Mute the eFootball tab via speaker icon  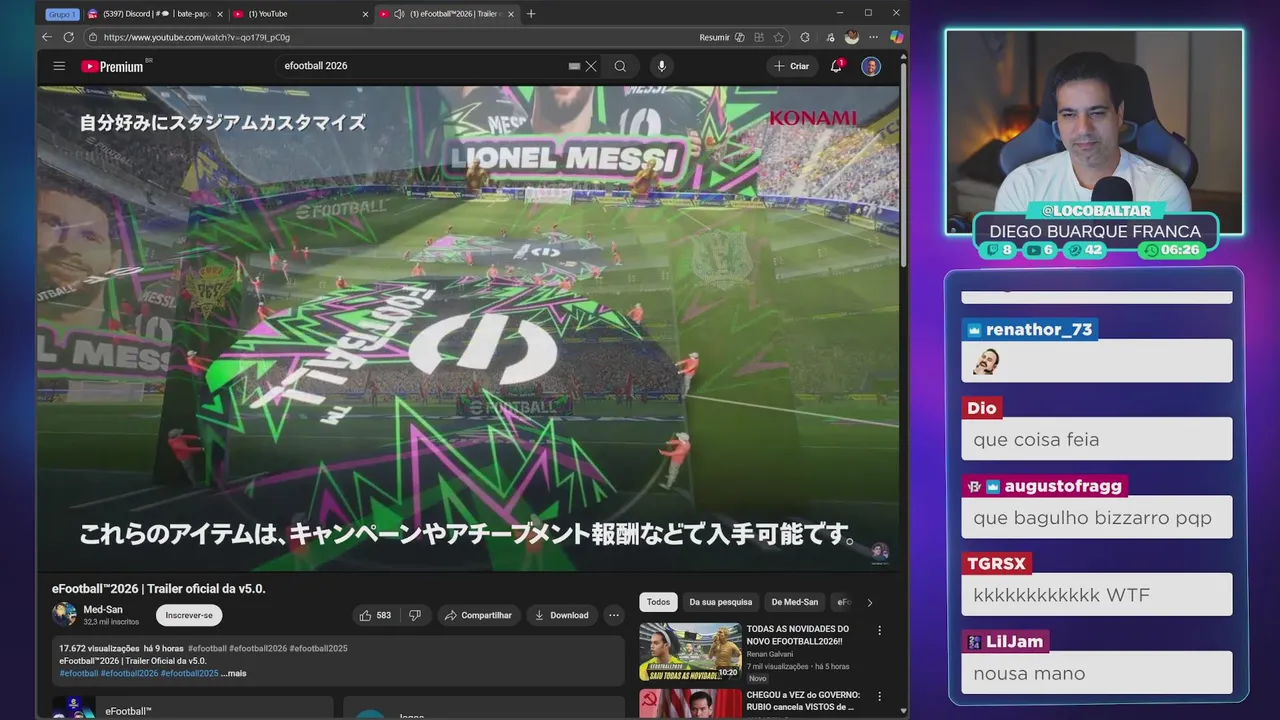[x=399, y=14]
